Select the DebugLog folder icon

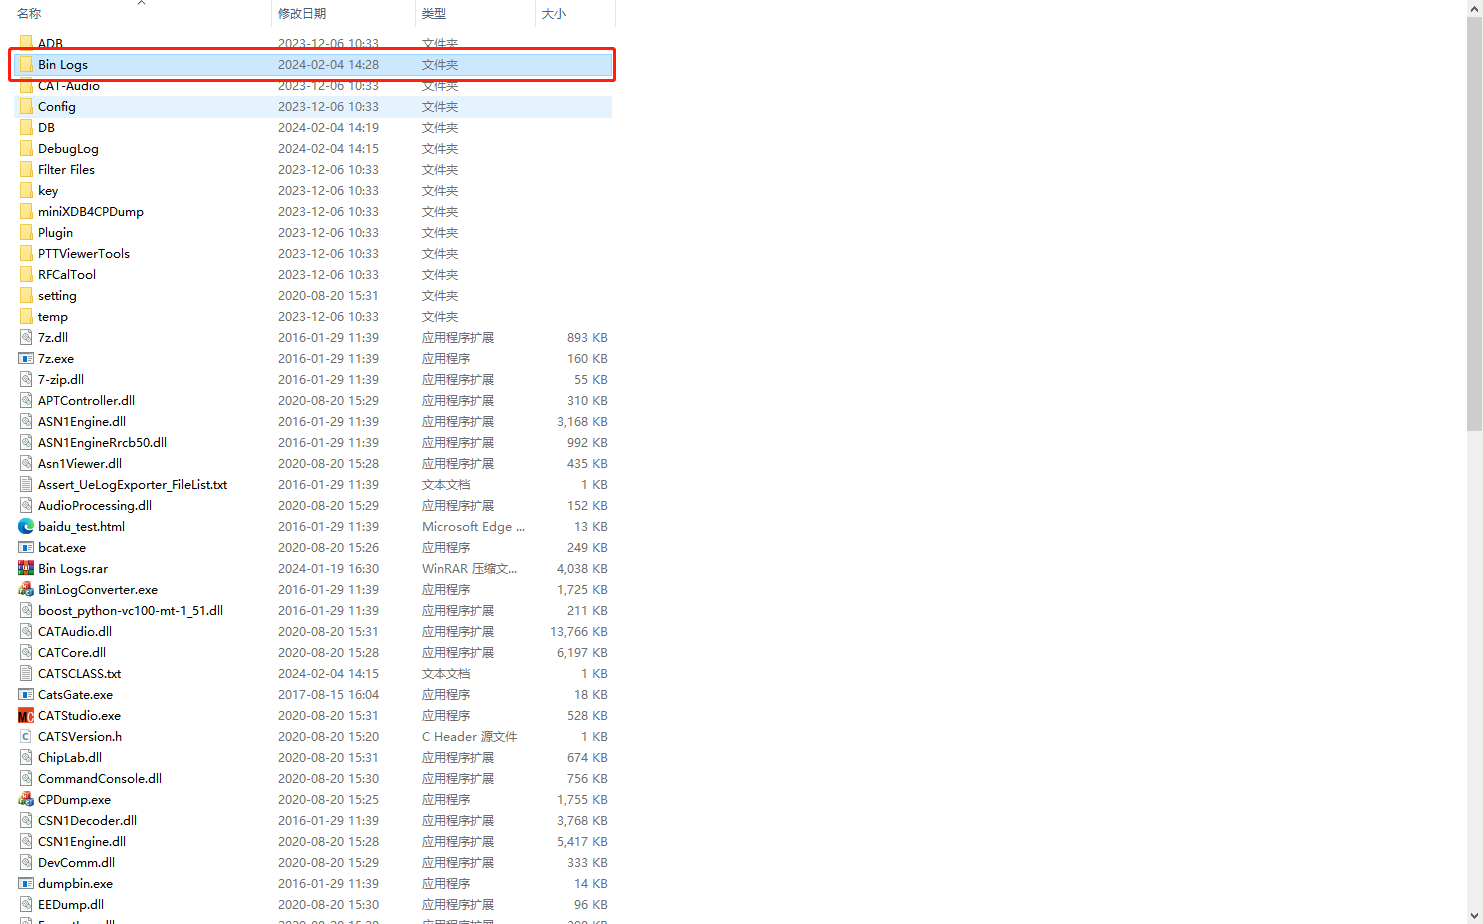click(26, 148)
